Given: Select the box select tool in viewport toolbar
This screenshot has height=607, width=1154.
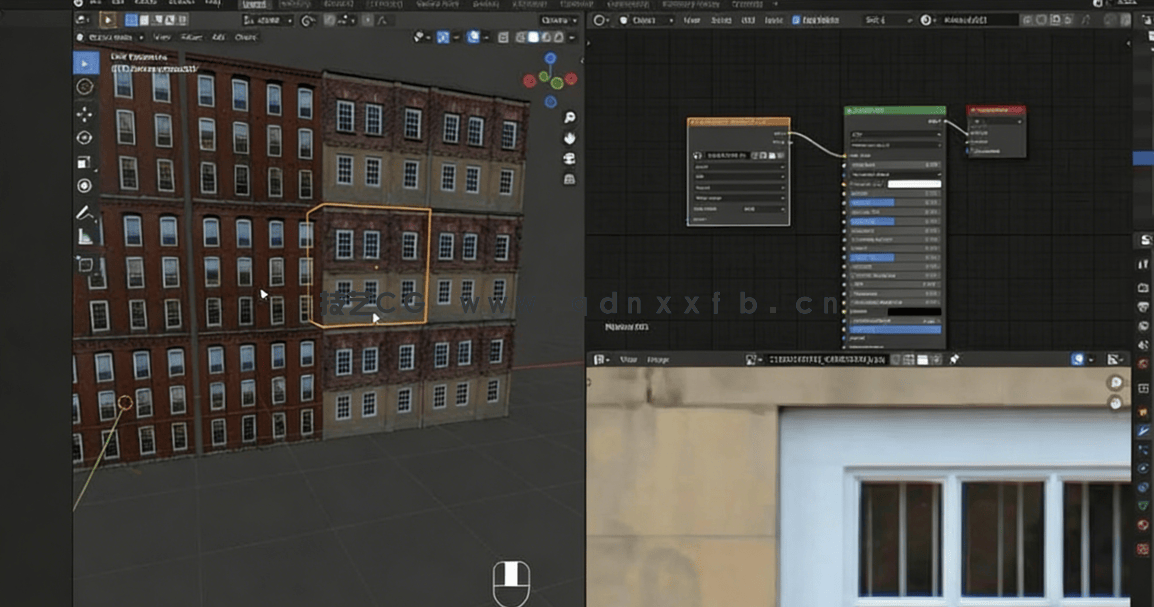Looking at the screenshot, I should (x=86, y=62).
